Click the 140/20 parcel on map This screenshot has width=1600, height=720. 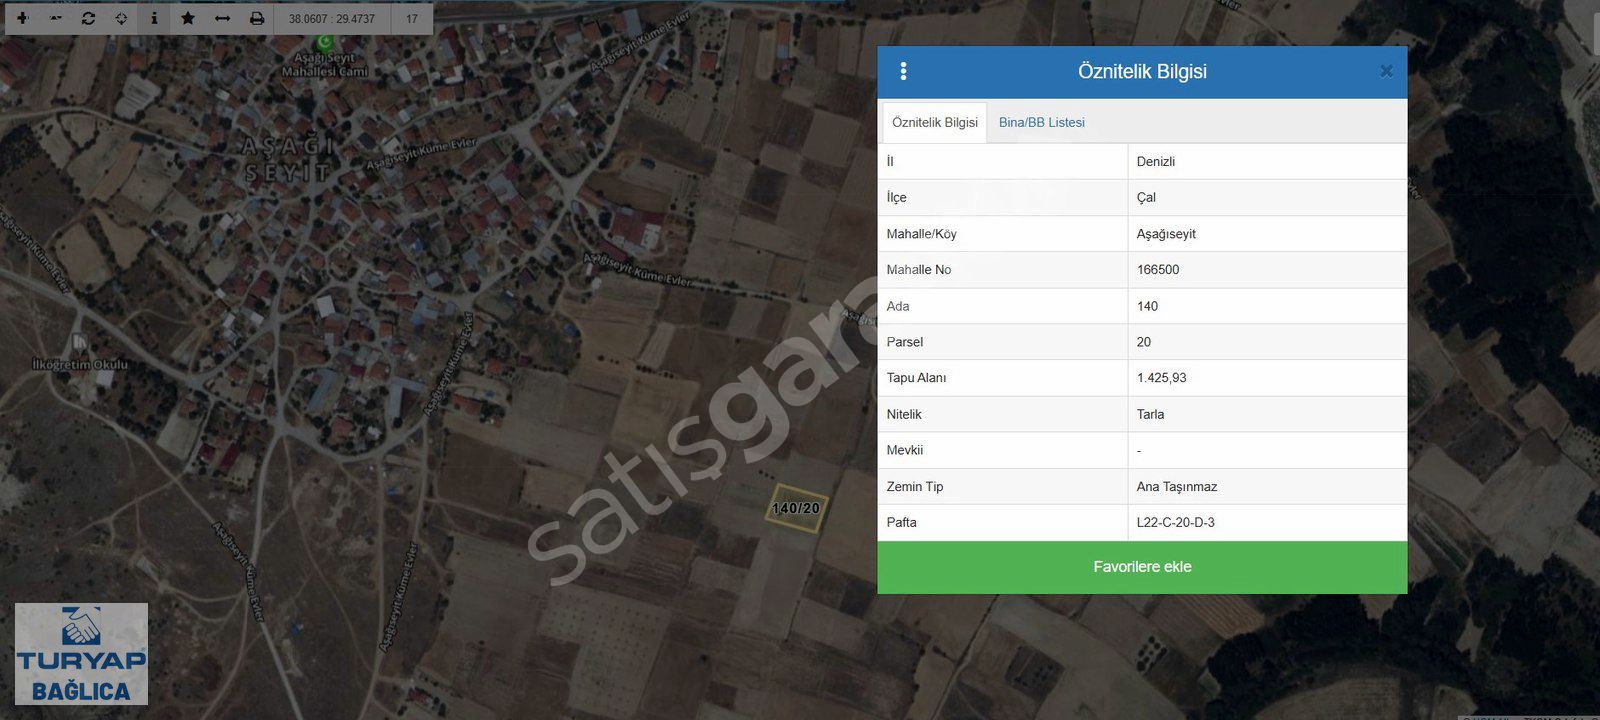tap(796, 508)
